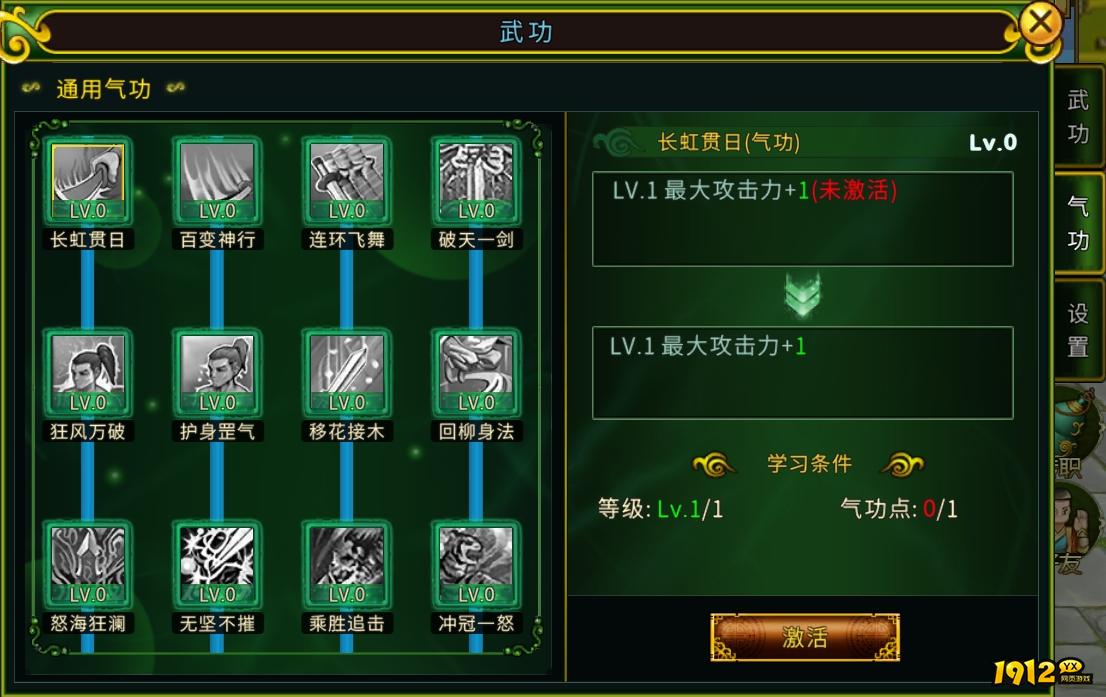
Task: Click the 激活 activate button
Action: pyautogui.click(x=805, y=637)
